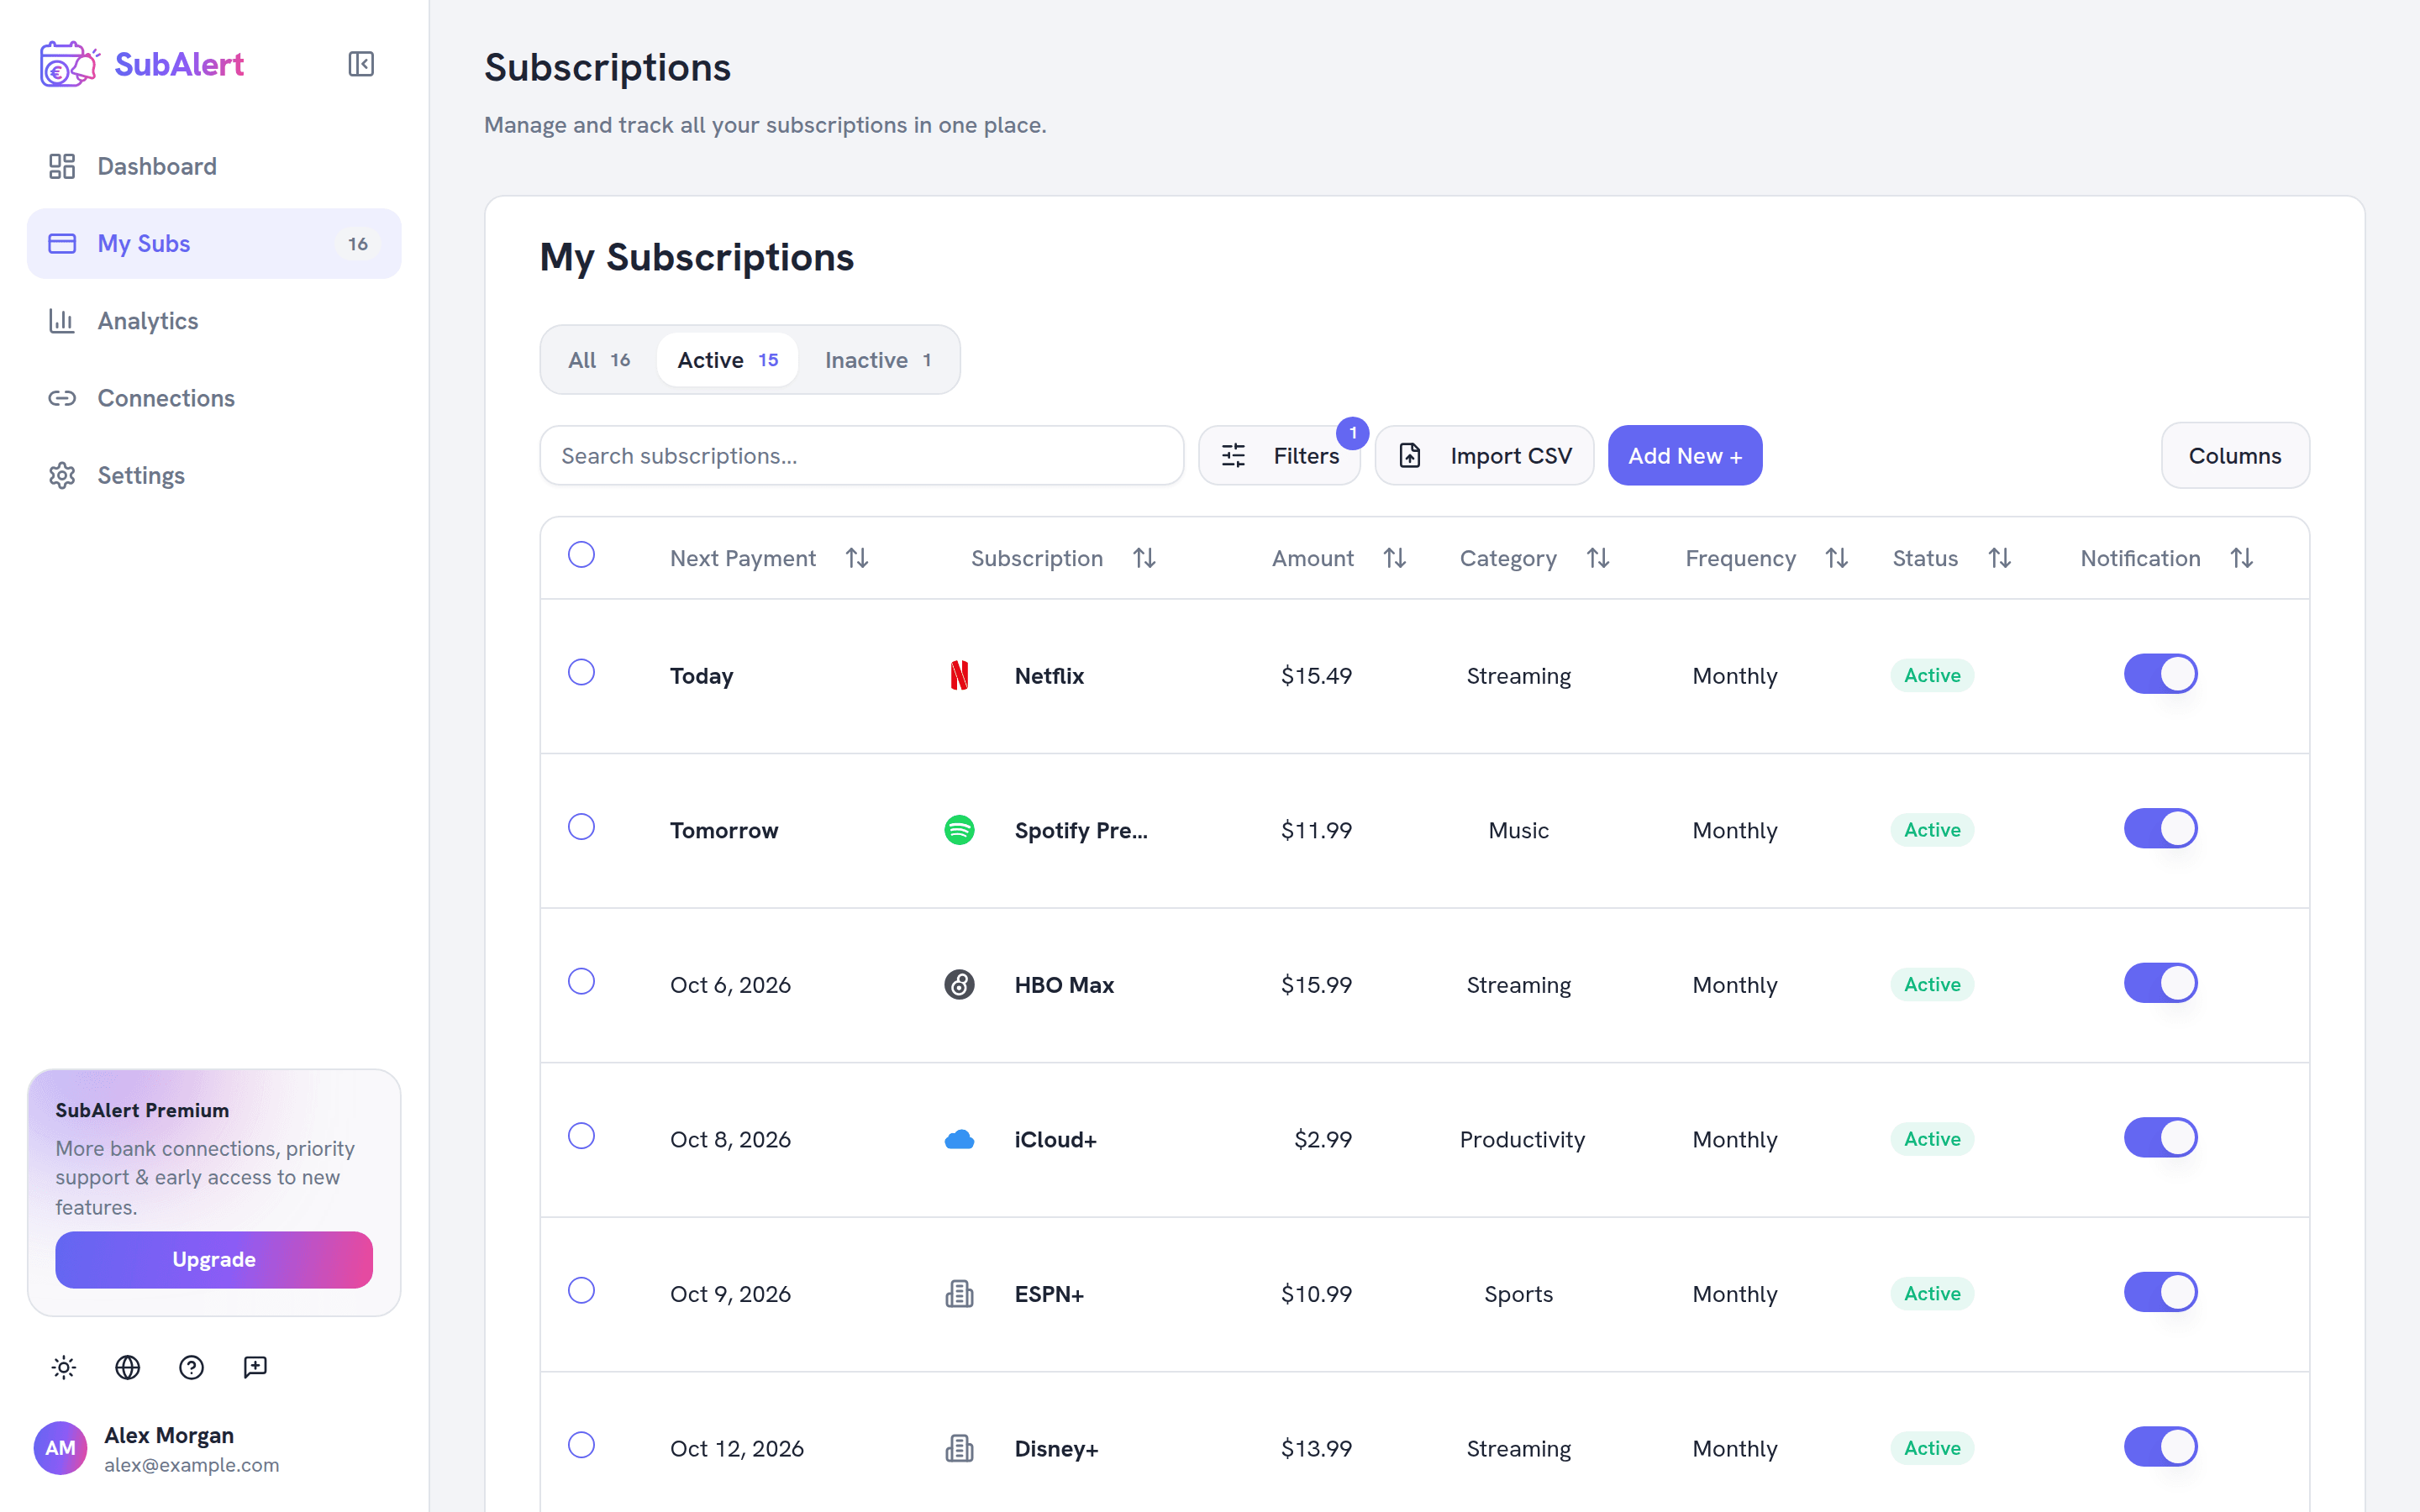Viewport: 2420px width, 1512px height.
Task: Go to Analytics page
Action: [x=214, y=321]
